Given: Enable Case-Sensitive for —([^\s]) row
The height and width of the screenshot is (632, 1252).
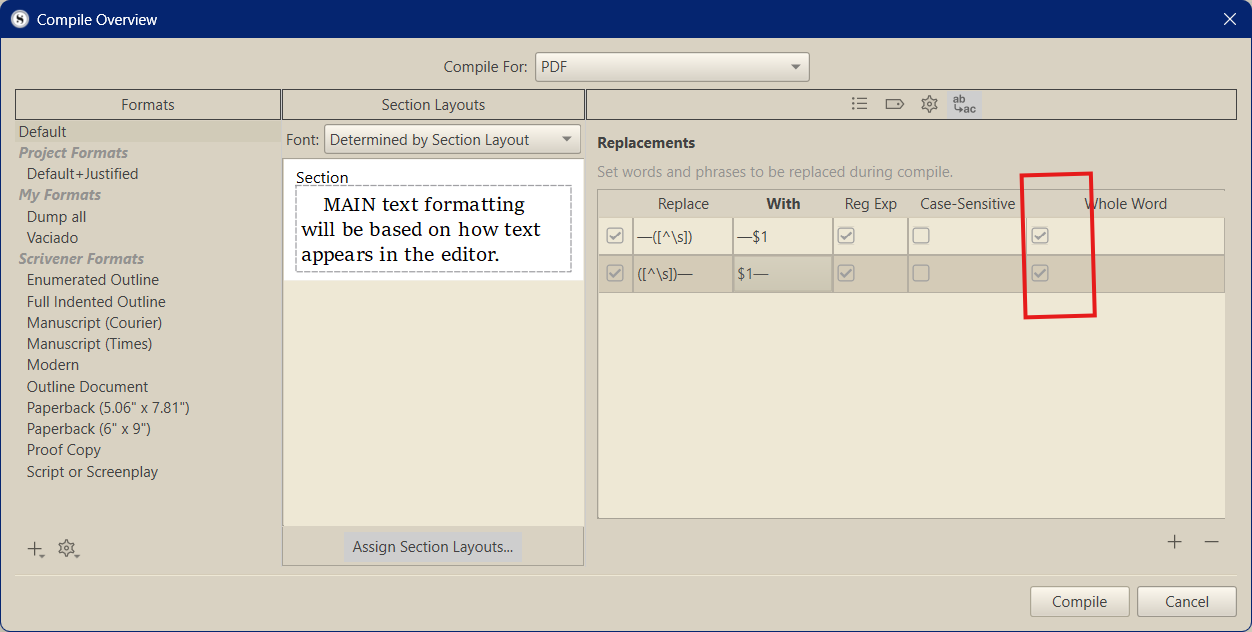Looking at the screenshot, I should (x=921, y=236).
